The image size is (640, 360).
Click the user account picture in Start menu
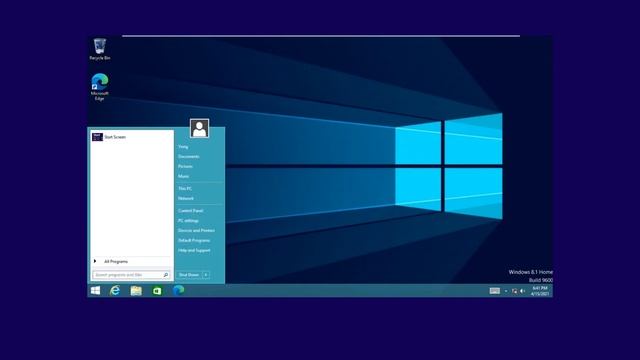(x=199, y=129)
